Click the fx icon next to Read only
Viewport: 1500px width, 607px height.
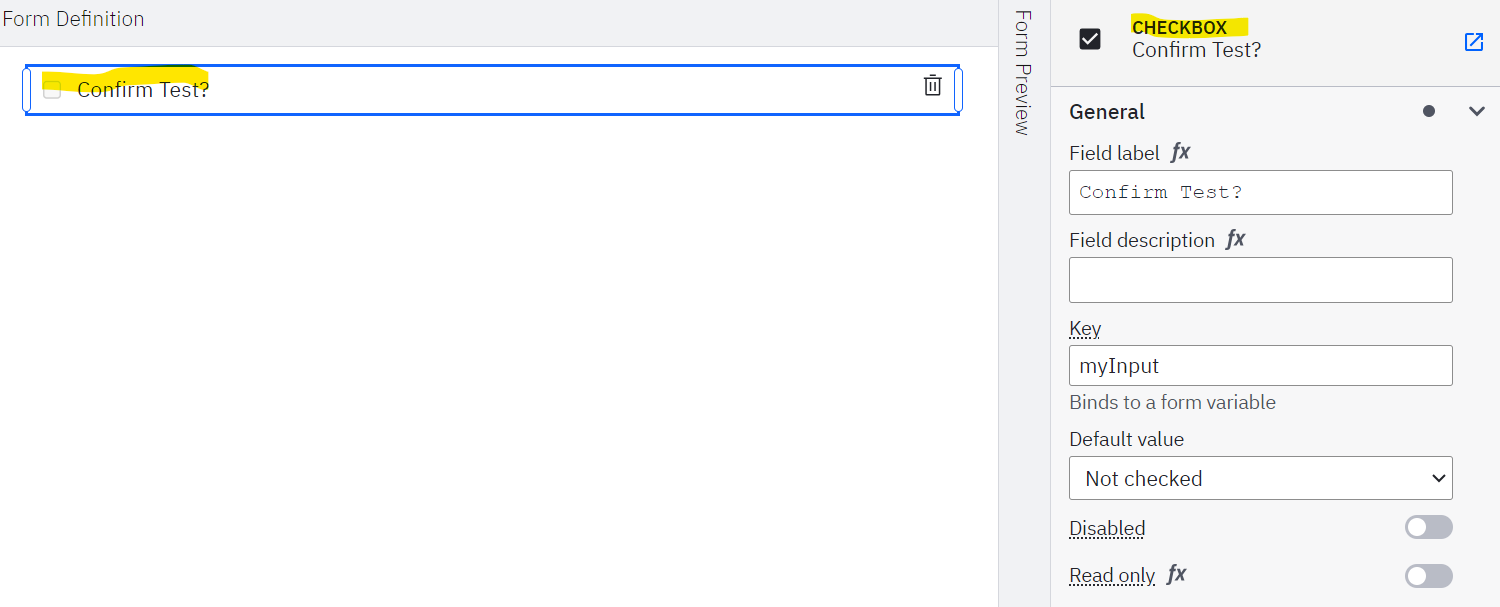click(1177, 575)
